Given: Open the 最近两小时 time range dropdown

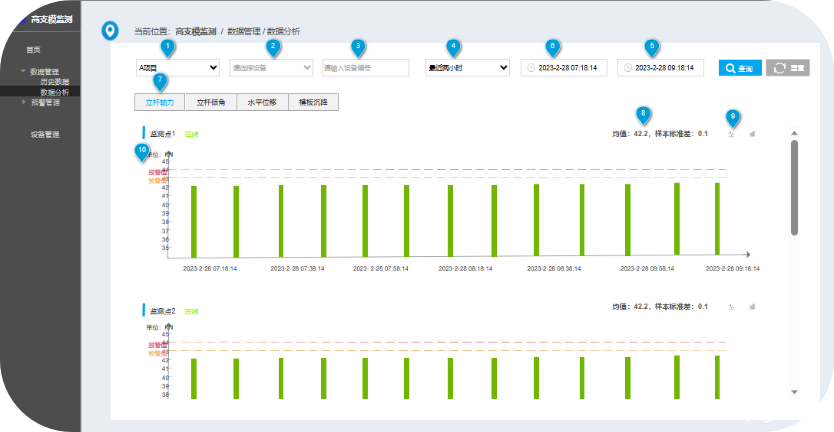Looking at the screenshot, I should click(468, 68).
